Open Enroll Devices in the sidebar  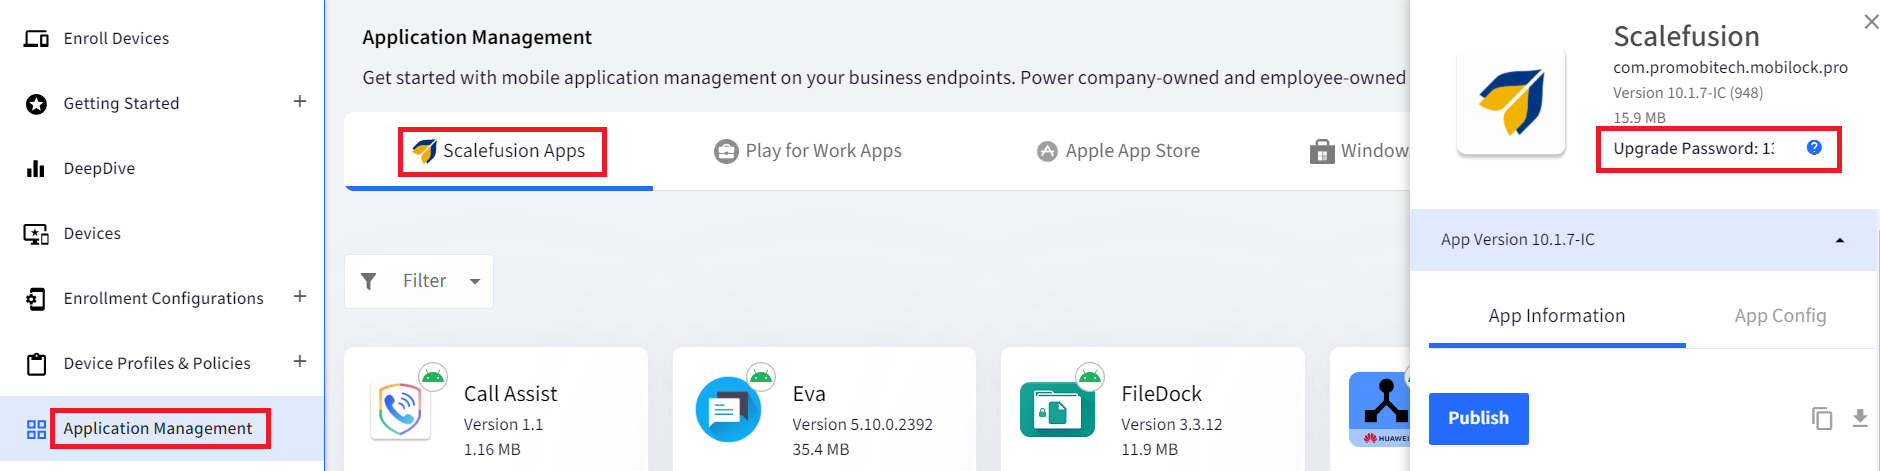pyautogui.click(x=116, y=38)
